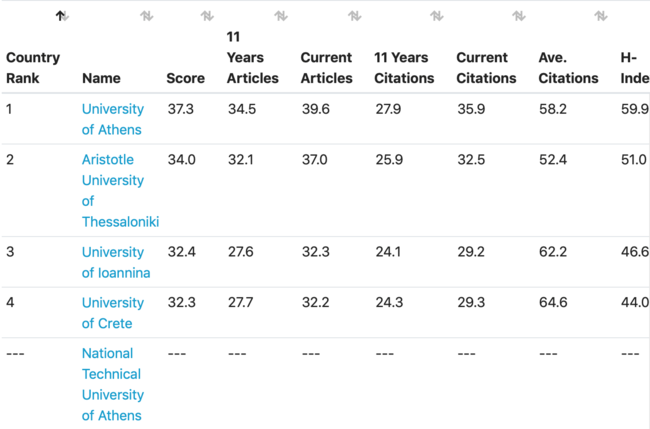Image resolution: width=650 pixels, height=429 pixels.
Task: Open Aristotle University of Thessaloniki link
Action: click(x=120, y=191)
